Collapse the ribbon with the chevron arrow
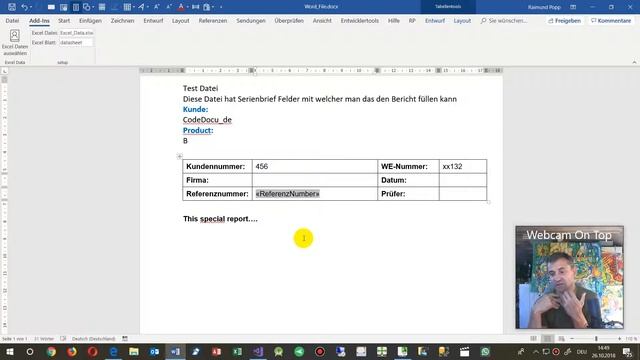 click(634, 62)
